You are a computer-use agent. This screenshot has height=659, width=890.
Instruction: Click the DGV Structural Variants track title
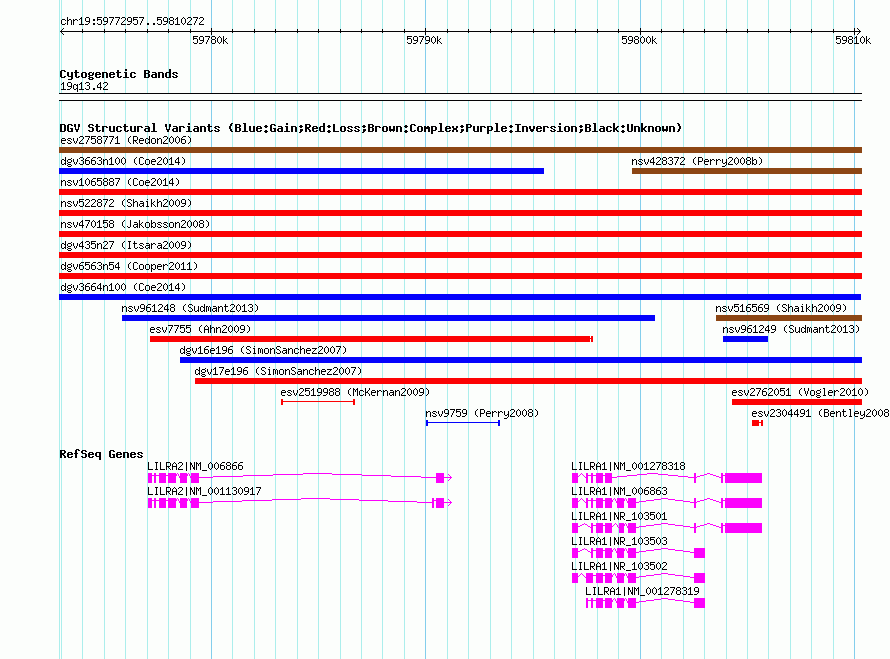(x=370, y=128)
